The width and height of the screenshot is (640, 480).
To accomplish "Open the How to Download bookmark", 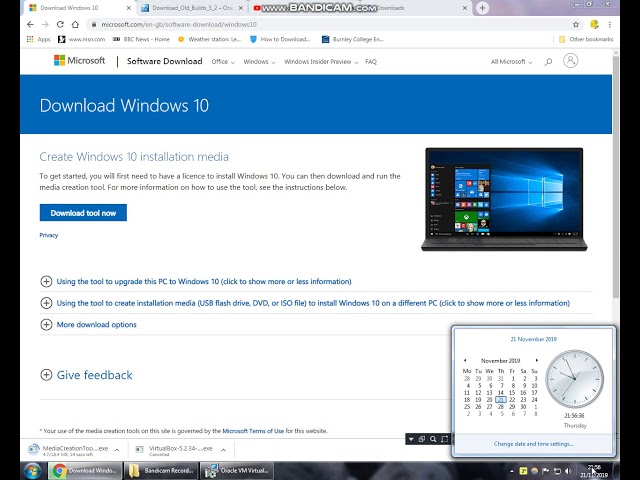I will coord(280,39).
